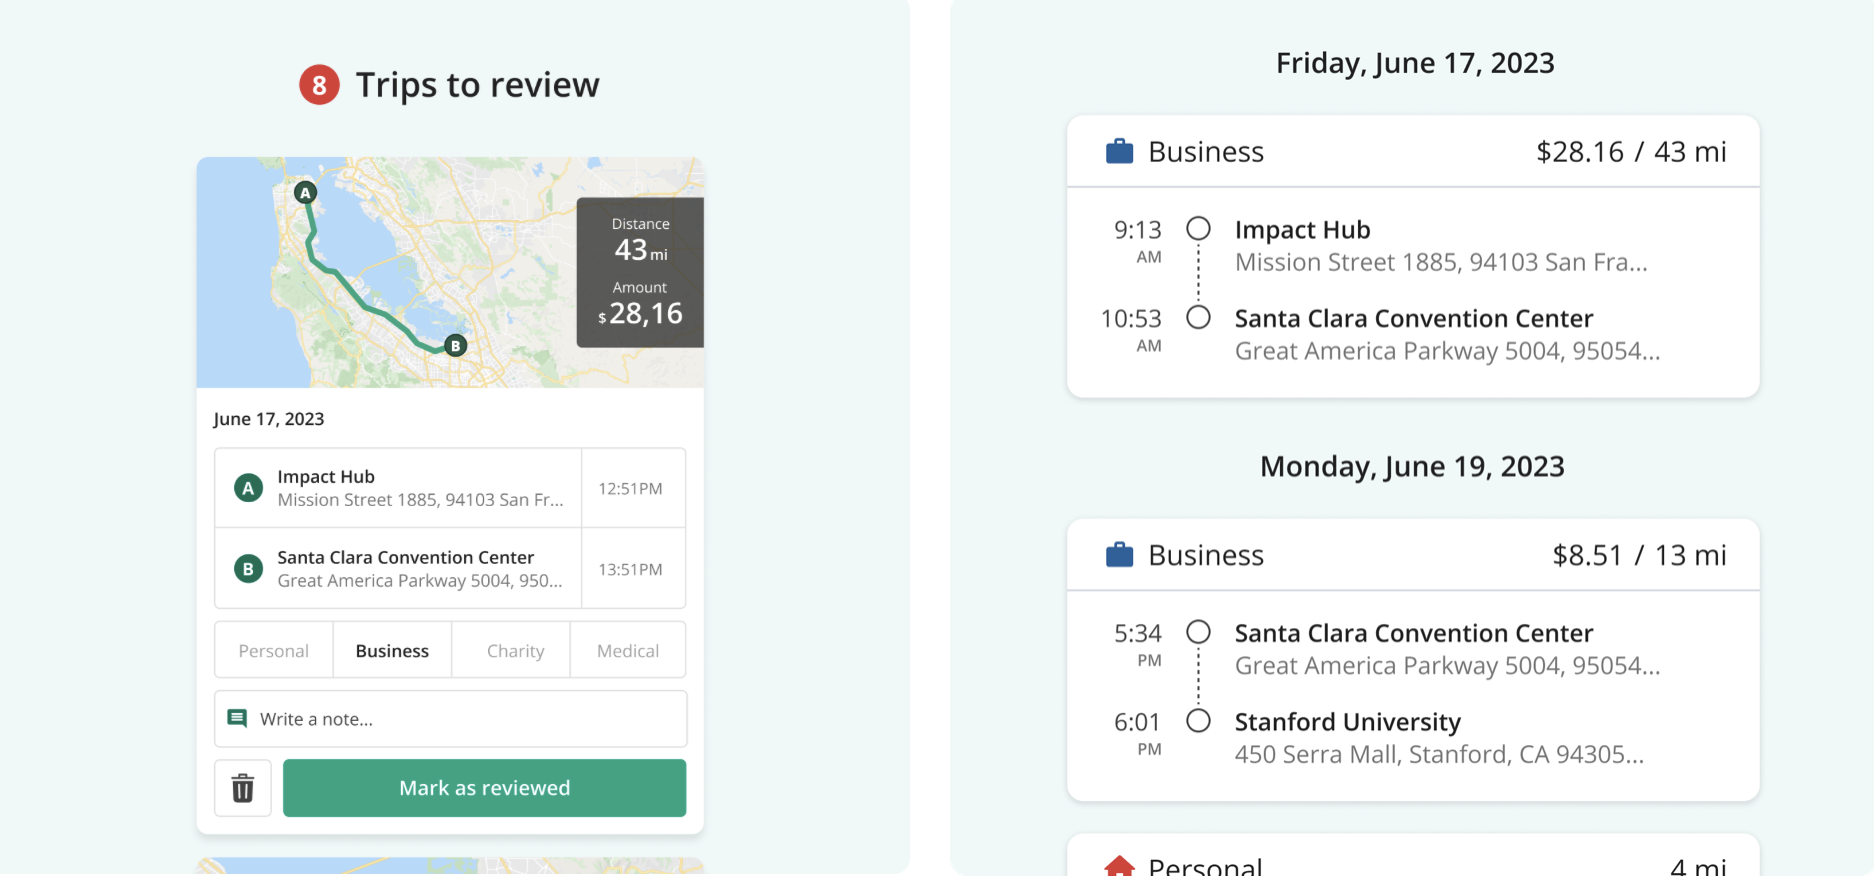
Task: Click briefcase icon on June 19 trip
Action: 1119,555
